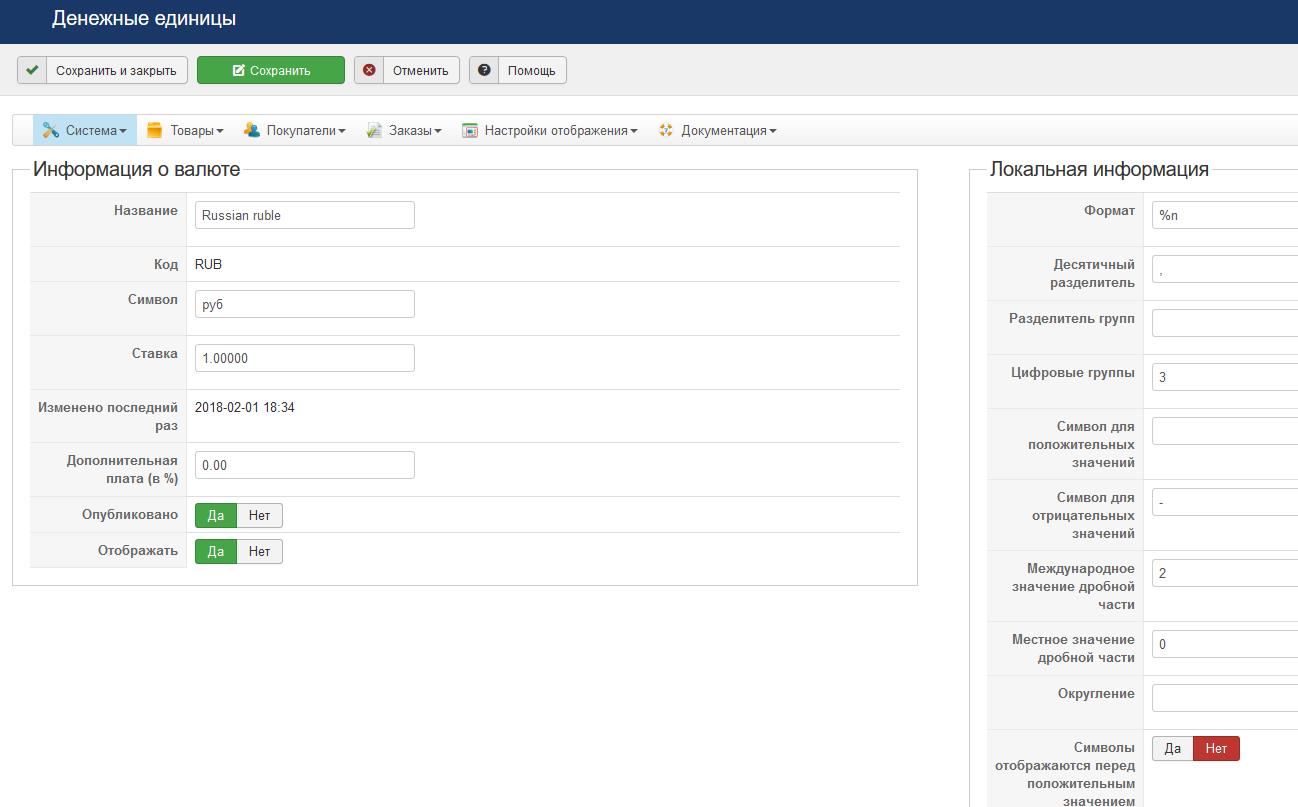This screenshot has width=1298, height=807.
Task: Expand the Система menu arrow
Action: pyautogui.click(x=123, y=131)
